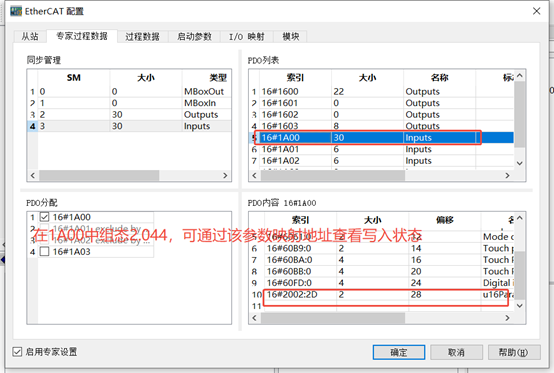This screenshot has height=373, width=554.
Task: Switch to the 专家过程数据 tab
Action: click(82, 36)
